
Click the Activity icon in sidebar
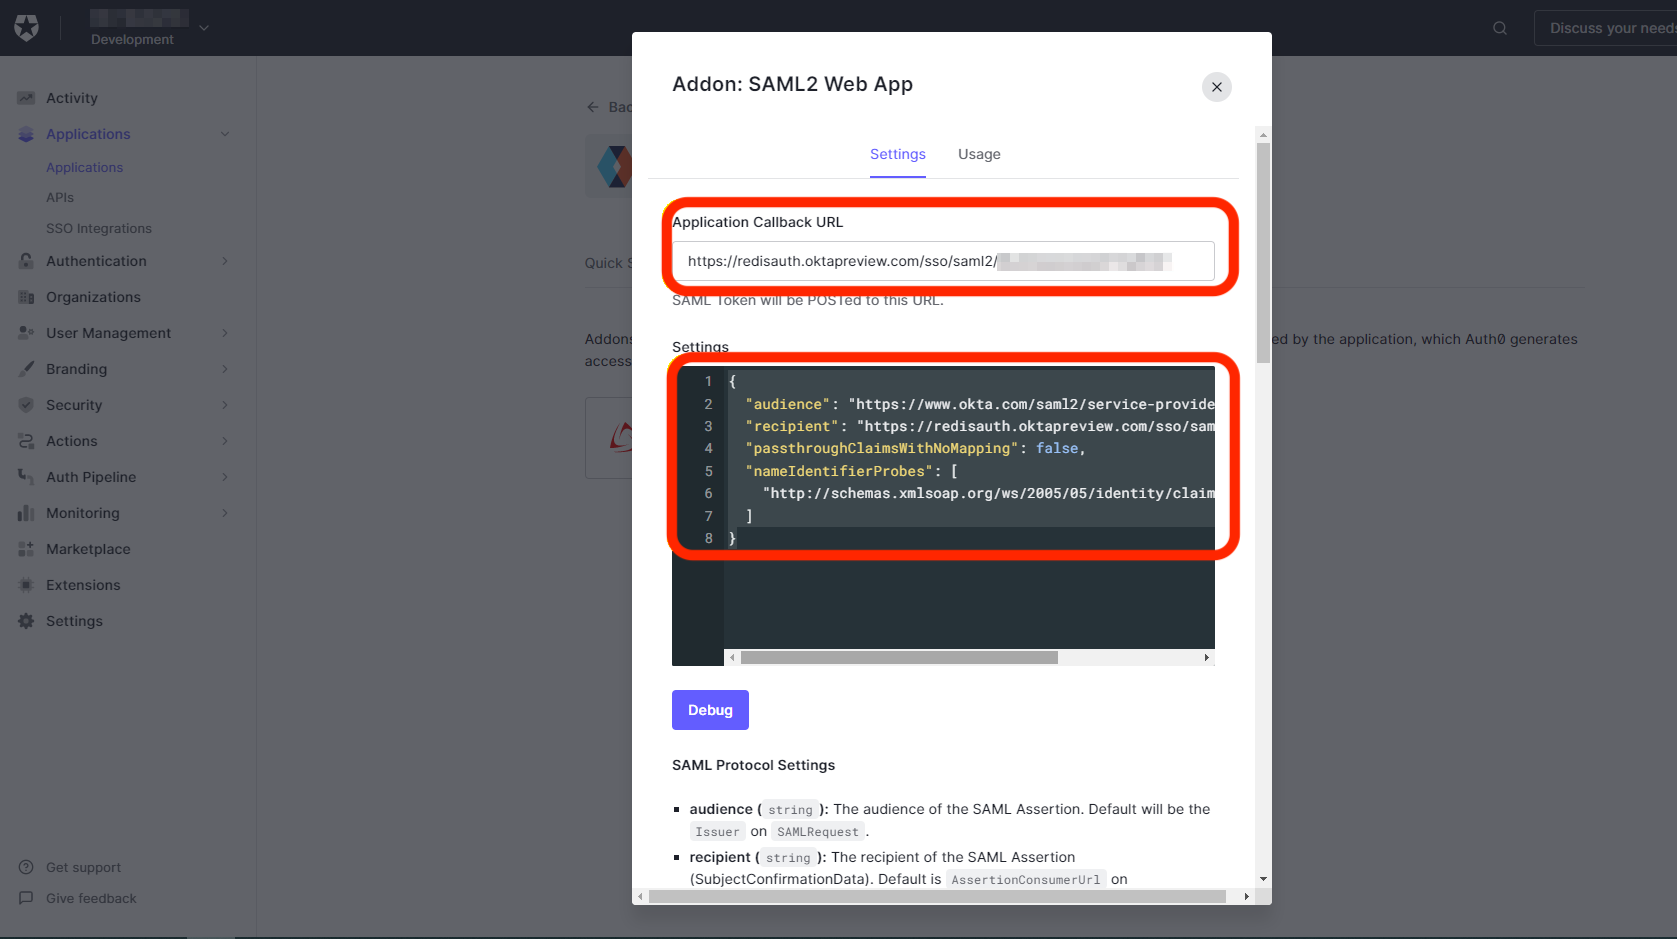(x=26, y=98)
